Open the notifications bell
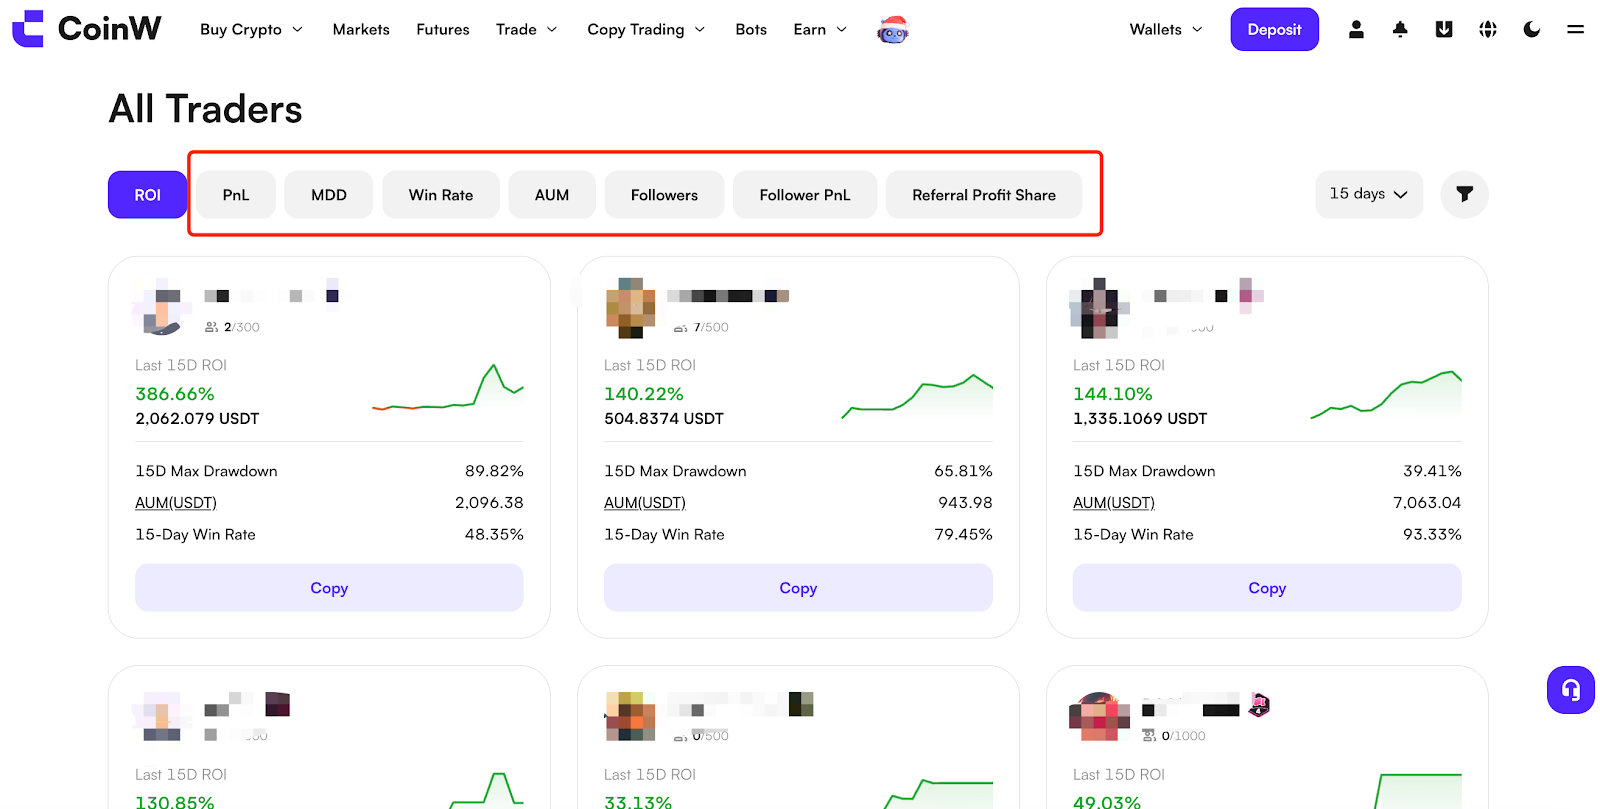This screenshot has height=809, width=1600. coord(1400,29)
